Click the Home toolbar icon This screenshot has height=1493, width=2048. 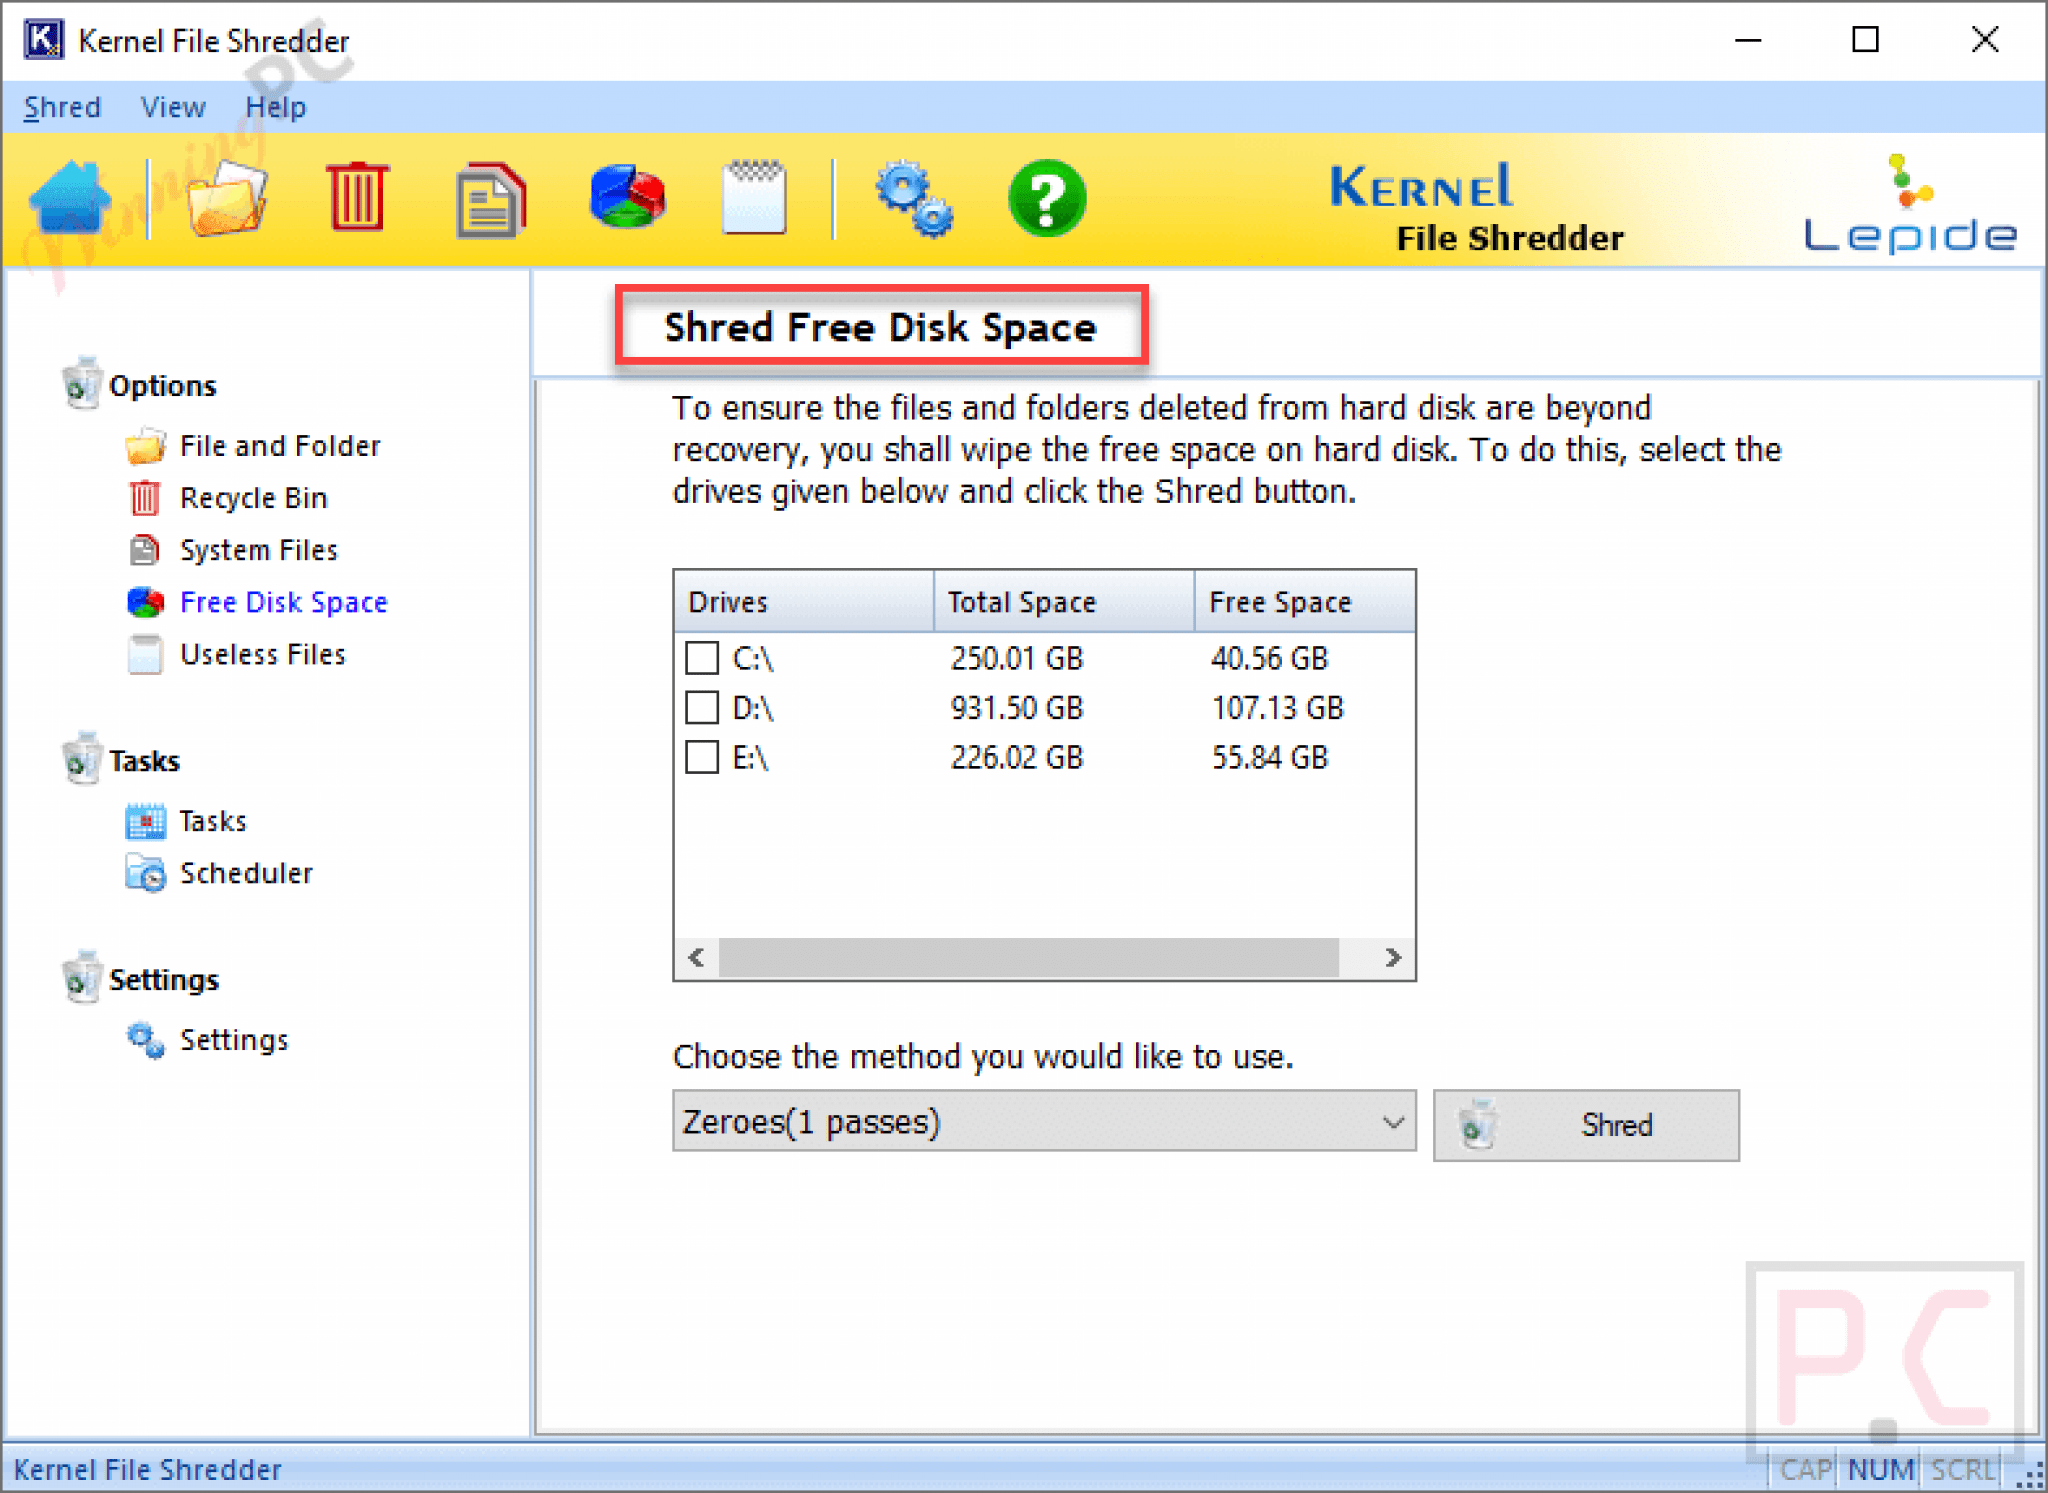pyautogui.click(x=70, y=198)
